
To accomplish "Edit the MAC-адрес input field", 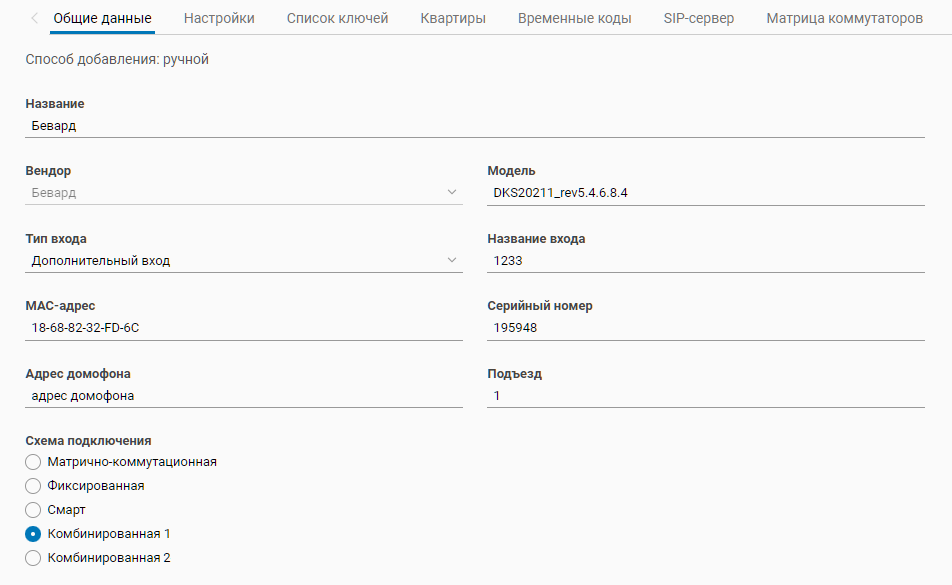I will pyautogui.click(x=243, y=328).
